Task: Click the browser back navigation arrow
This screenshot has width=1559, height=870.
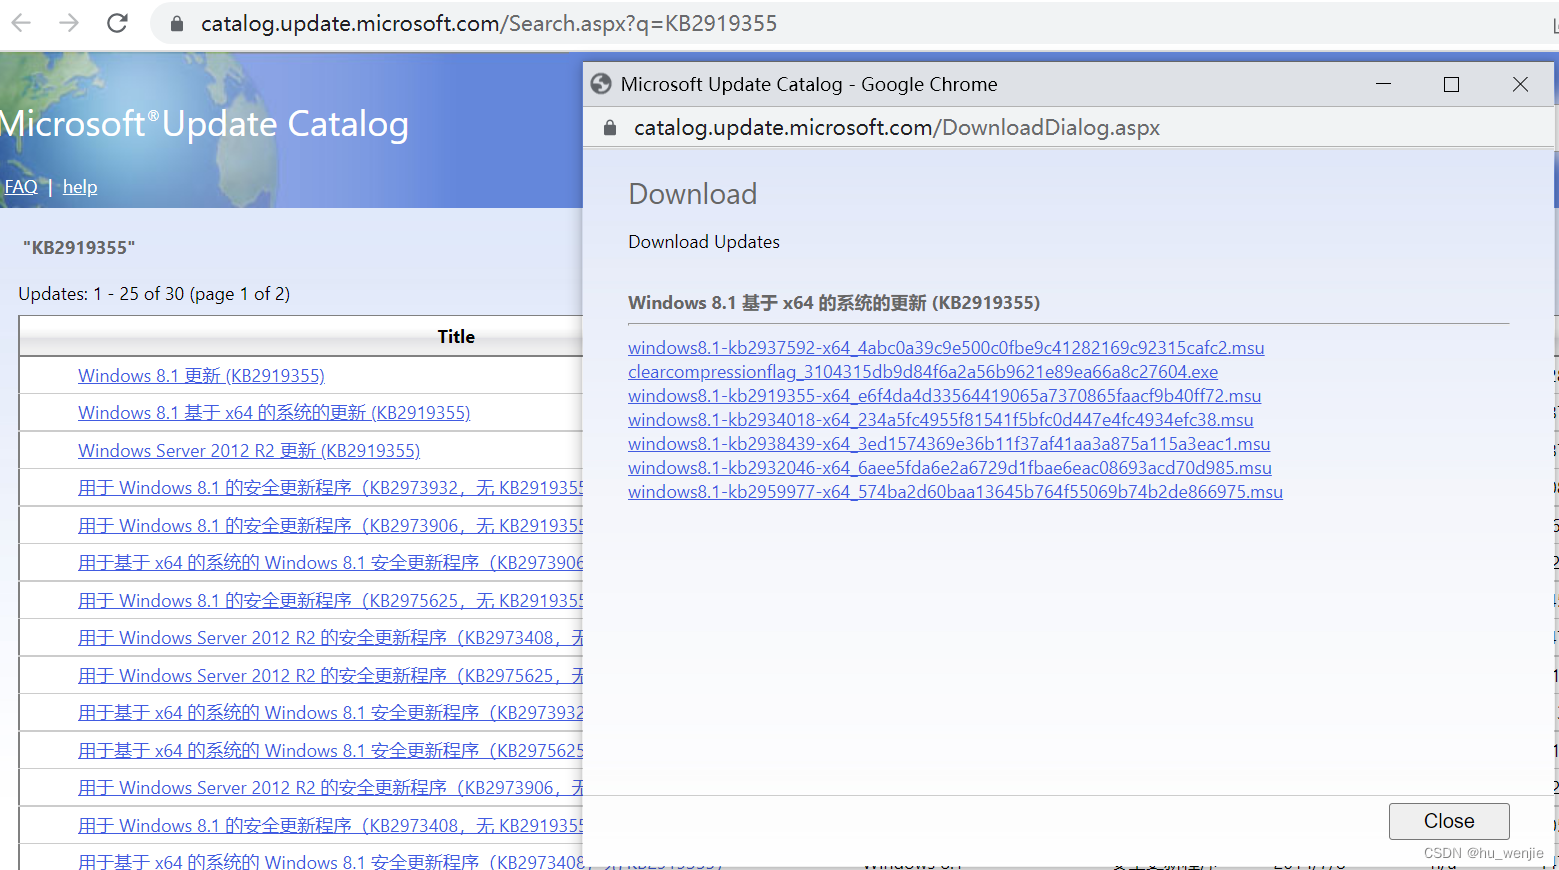Action: click(21, 22)
